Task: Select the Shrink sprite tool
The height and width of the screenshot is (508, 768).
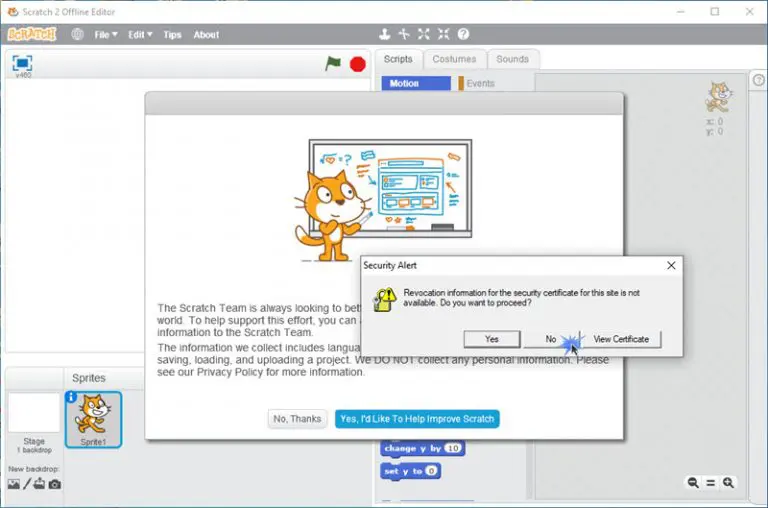Action: 444,34
